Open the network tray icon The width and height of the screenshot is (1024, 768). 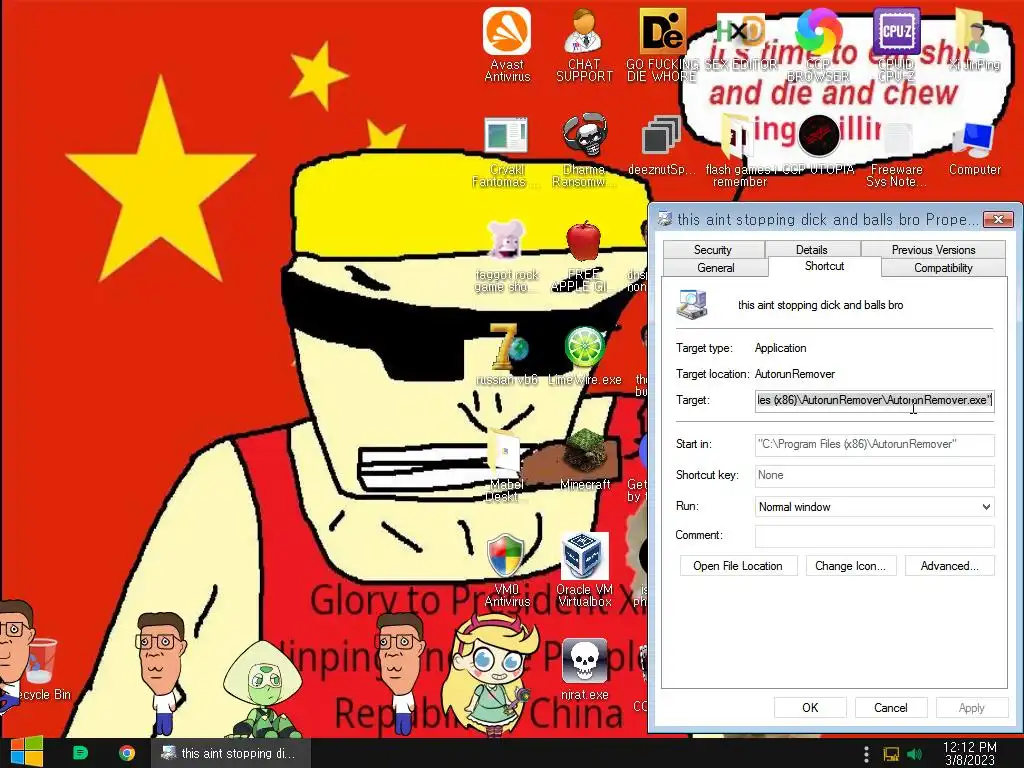[891, 754]
